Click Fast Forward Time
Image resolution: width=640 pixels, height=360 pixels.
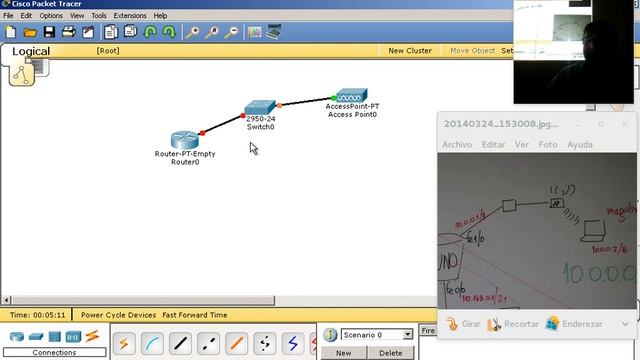(195, 315)
